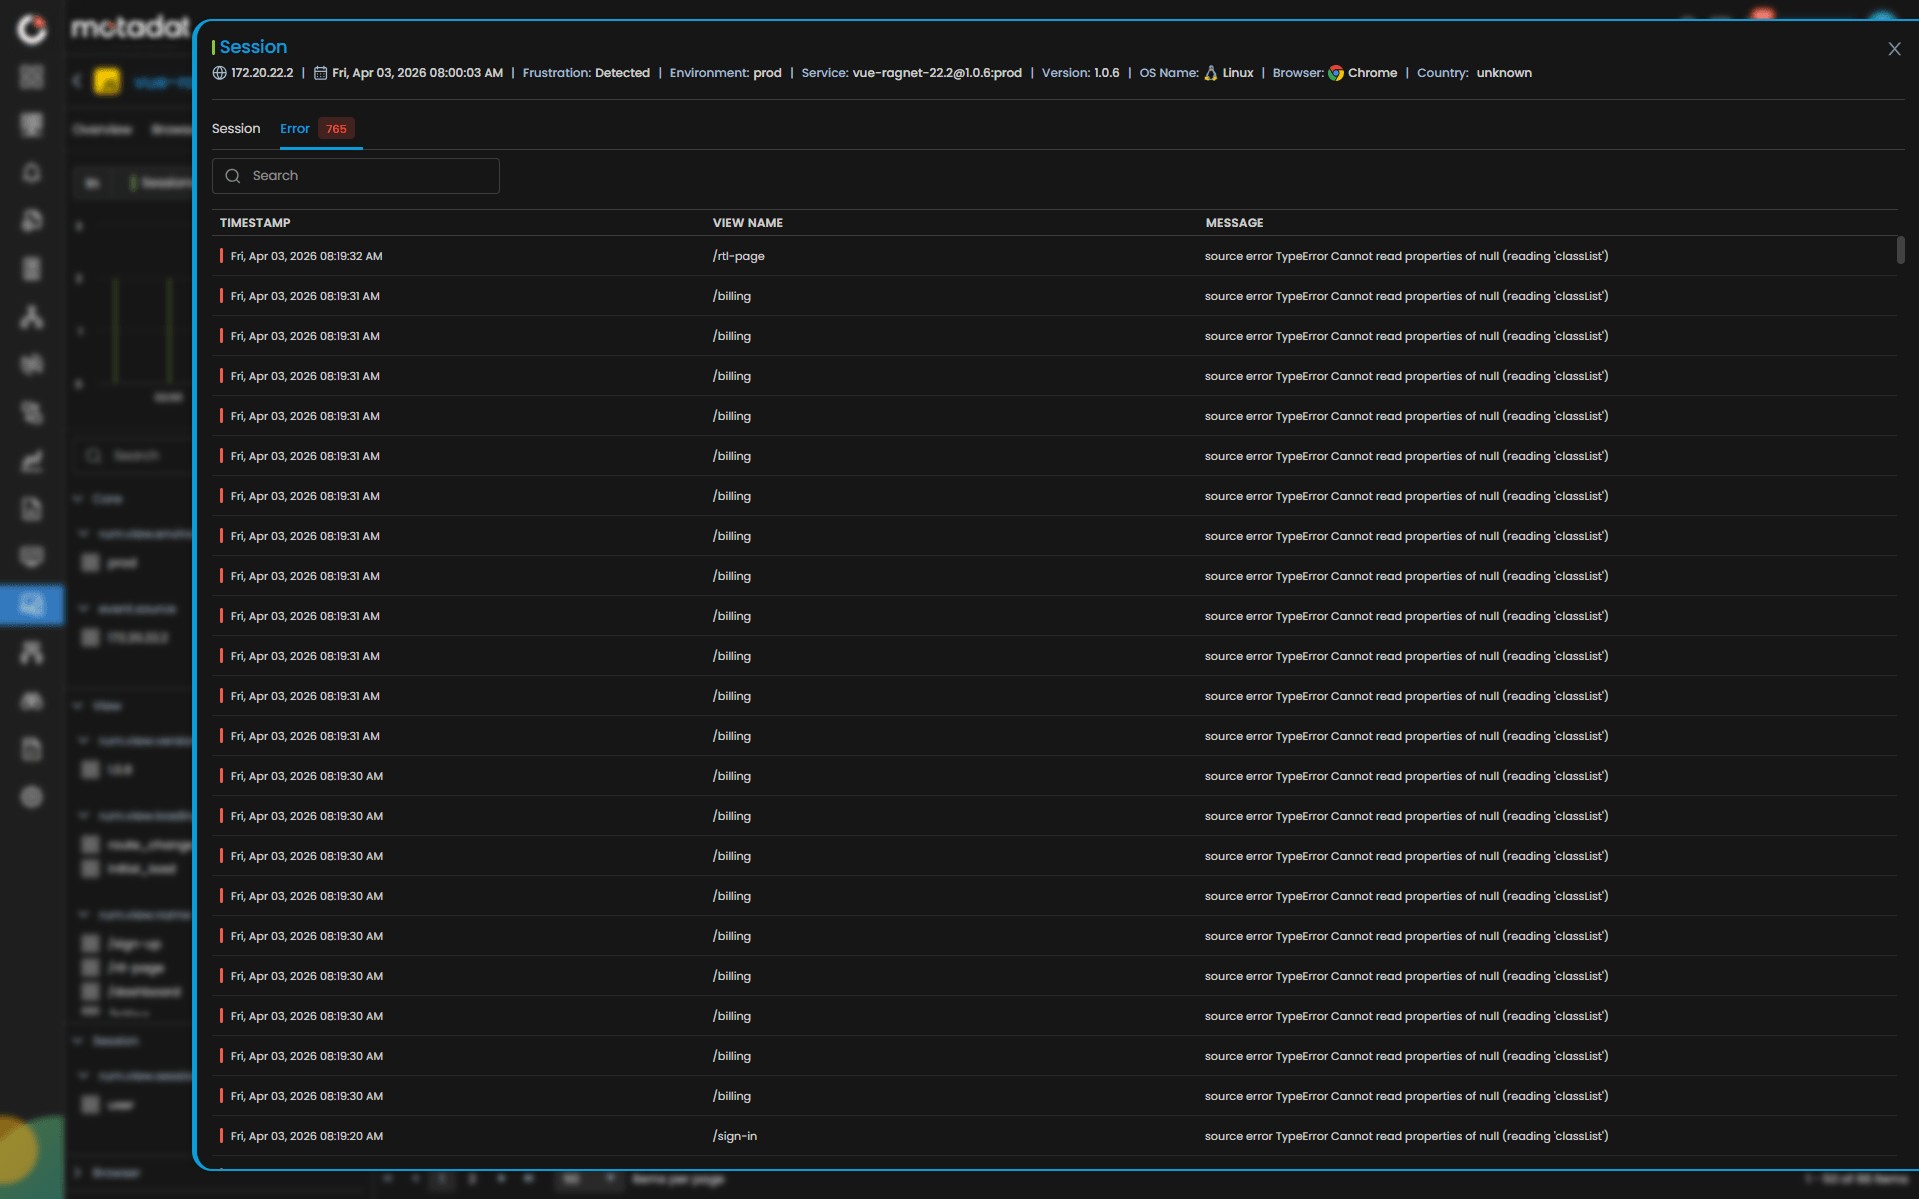This screenshot has height=1199, width=1919.
Task: Switch to the Session tab
Action: pos(236,129)
